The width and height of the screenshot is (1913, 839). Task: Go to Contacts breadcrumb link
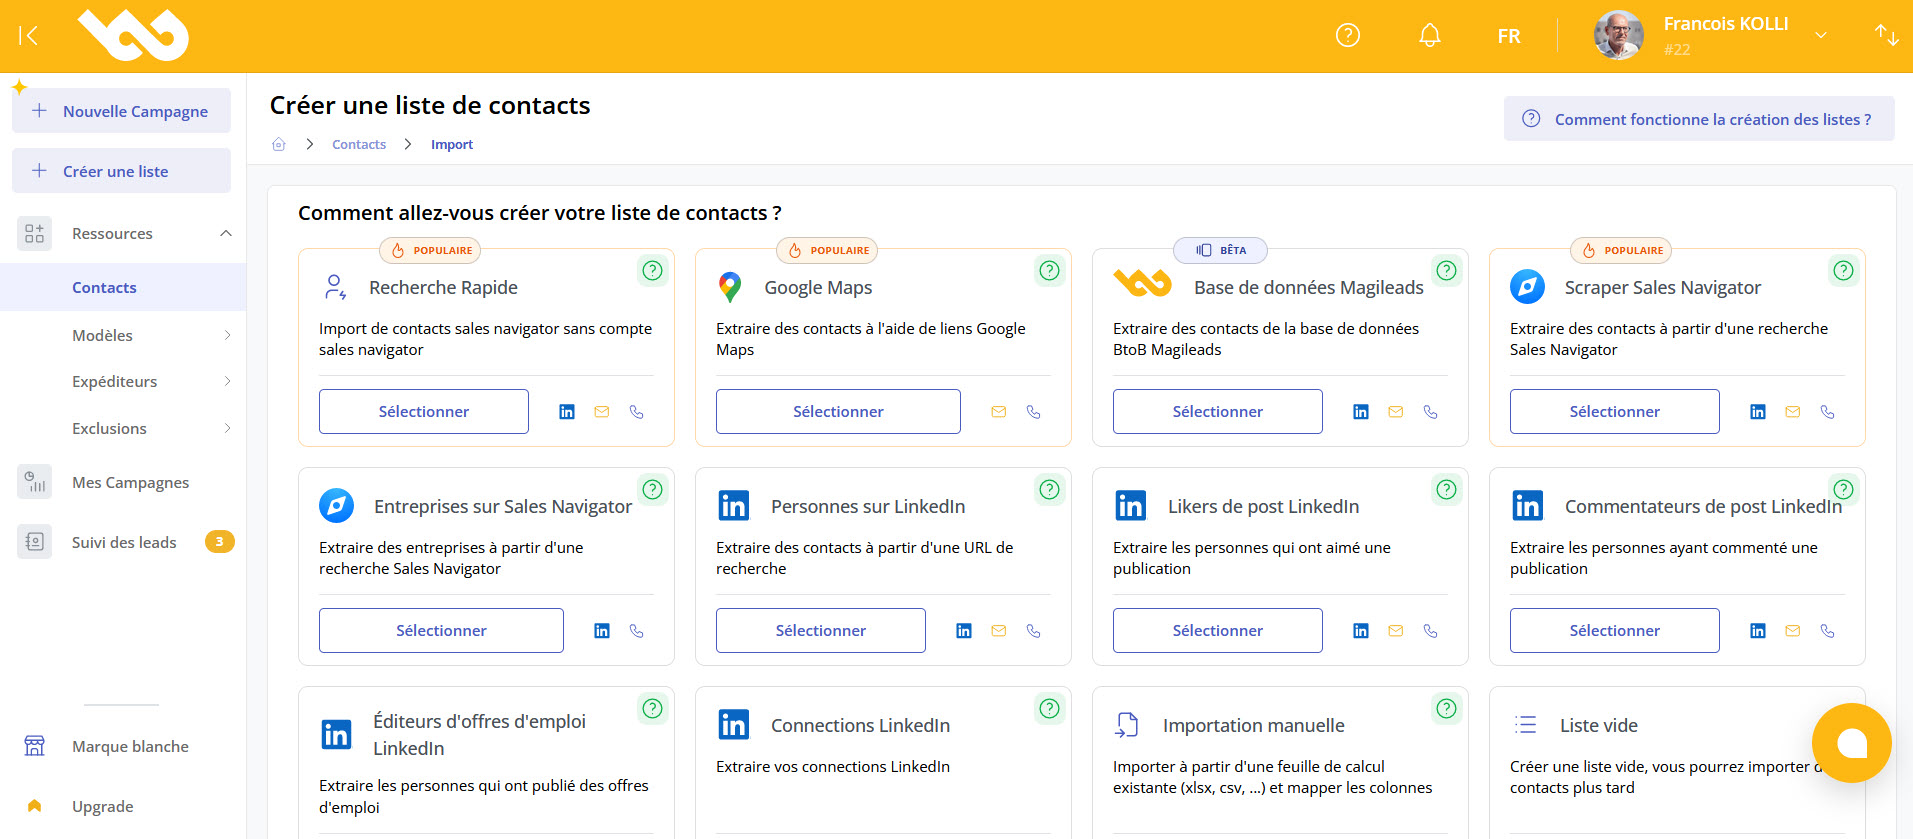coord(359,144)
